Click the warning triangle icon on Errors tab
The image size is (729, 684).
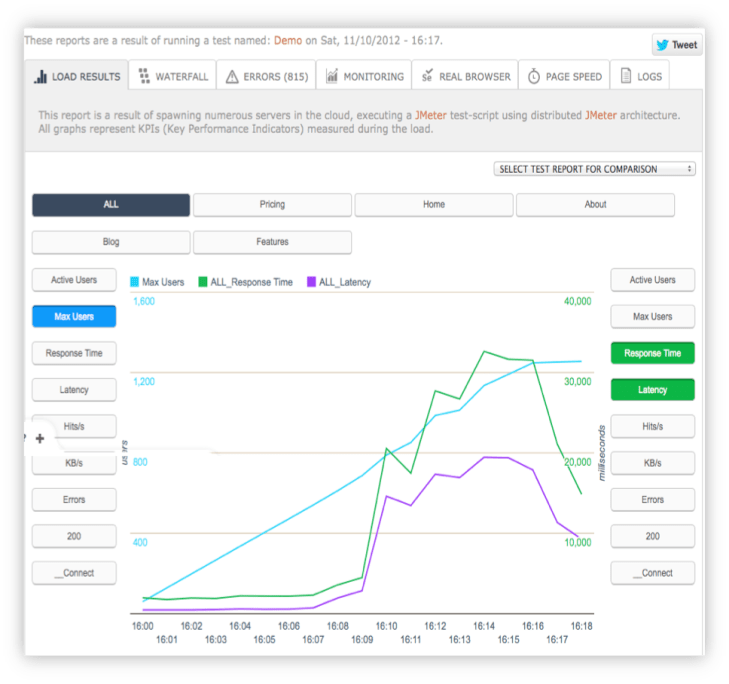point(232,77)
